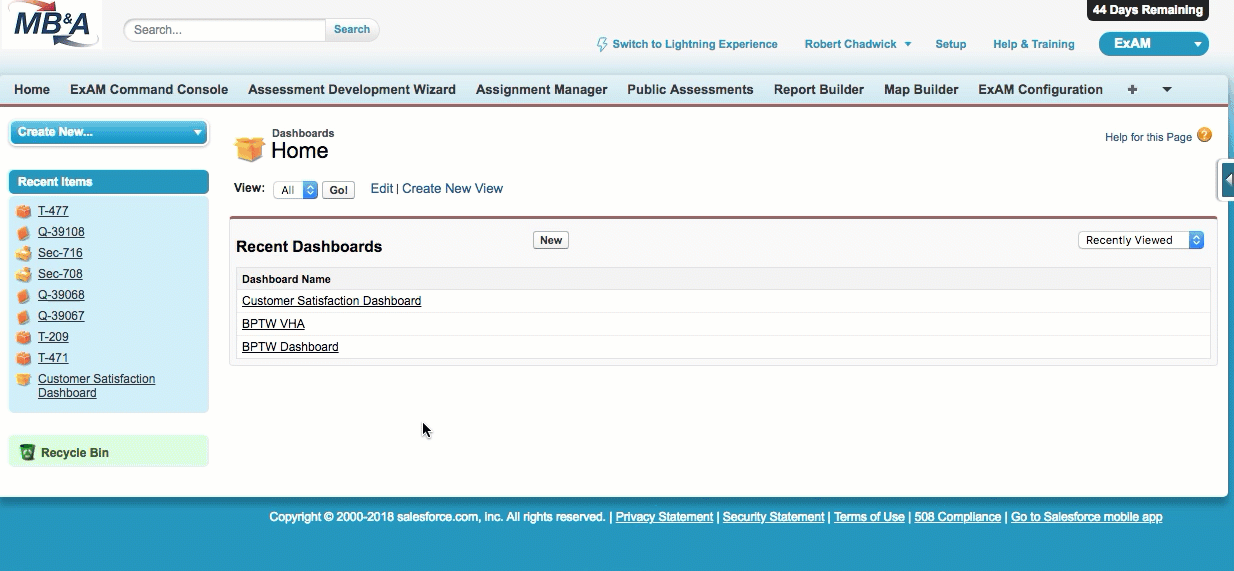Open recent item Sec-708
The width and height of the screenshot is (1234, 571).
click(60, 274)
